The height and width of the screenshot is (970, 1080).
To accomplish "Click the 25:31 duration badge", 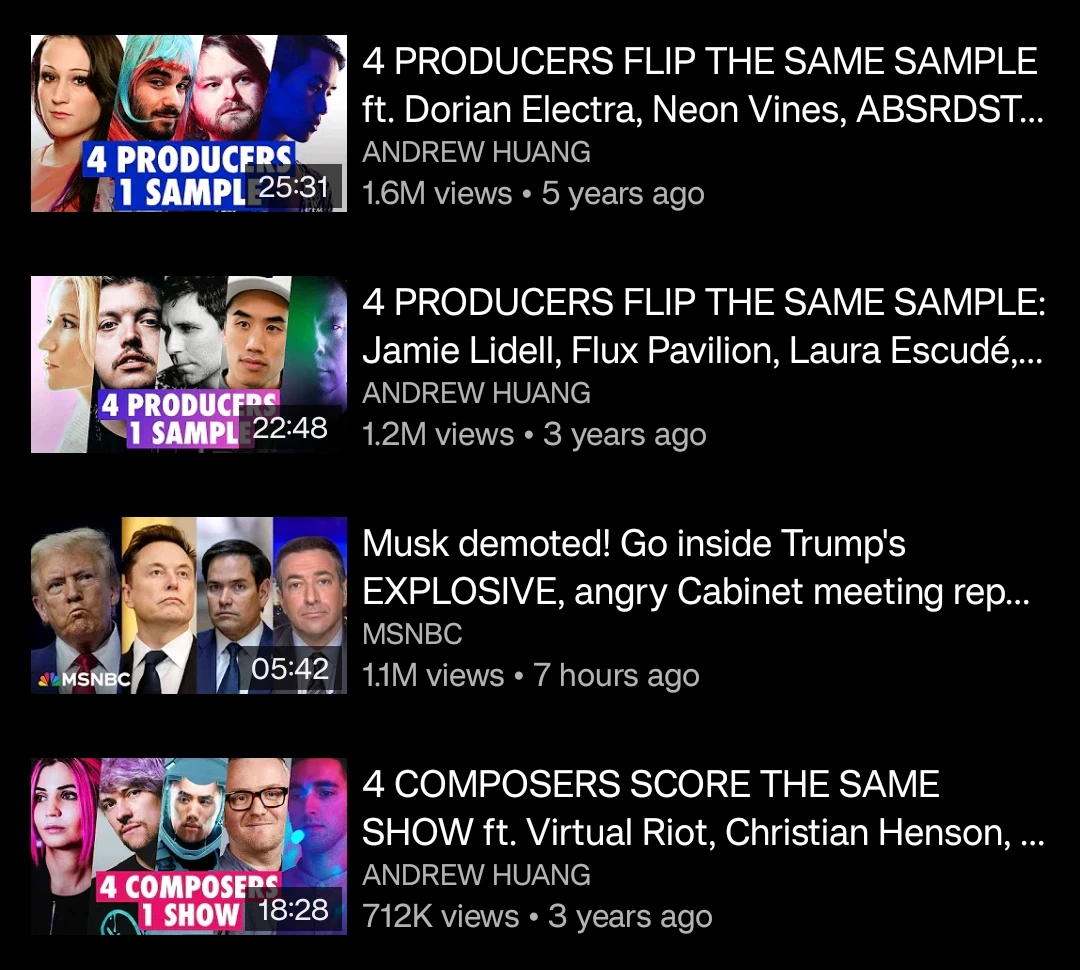I will 293,187.
